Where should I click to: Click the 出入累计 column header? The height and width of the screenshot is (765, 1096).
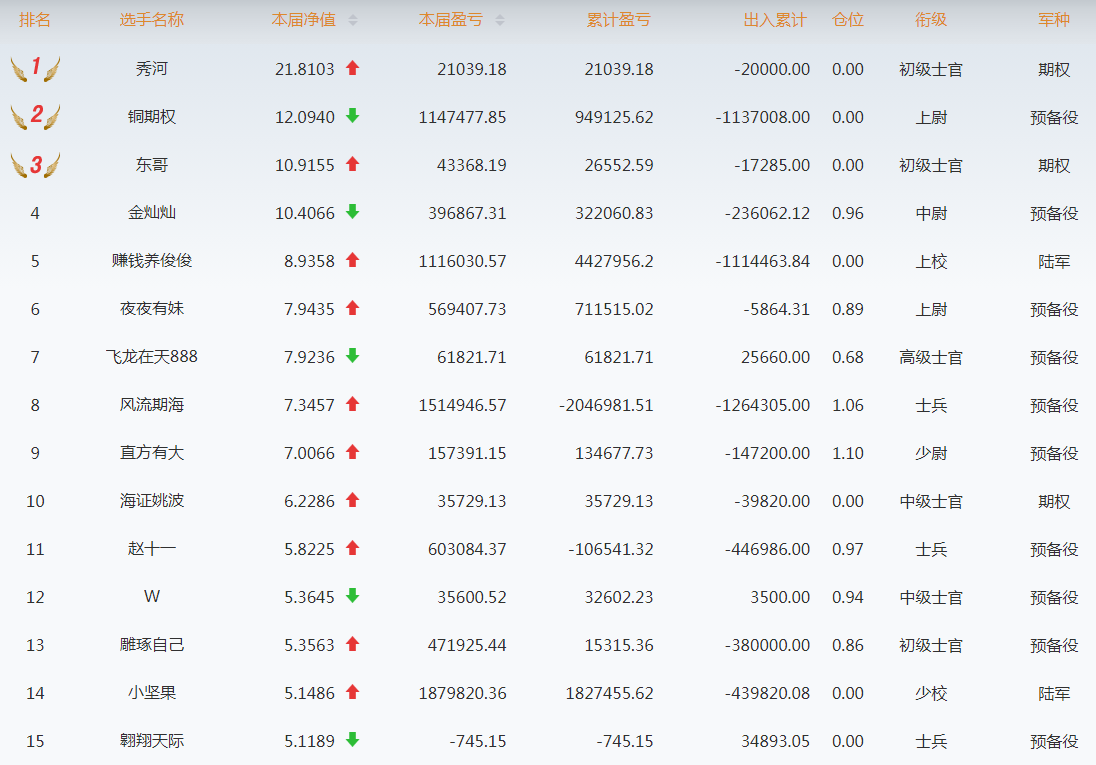(x=774, y=20)
